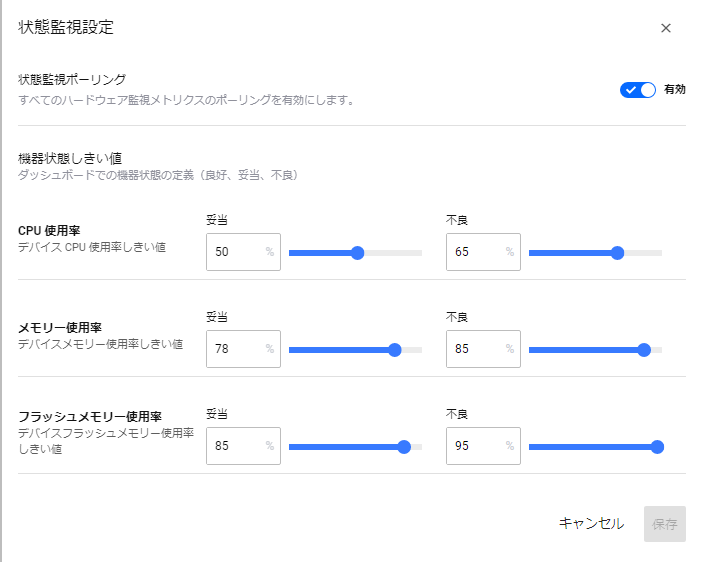The height and width of the screenshot is (562, 702).
Task: Click the CPU 使用率 不良 input showing 65
Action: 483,252
